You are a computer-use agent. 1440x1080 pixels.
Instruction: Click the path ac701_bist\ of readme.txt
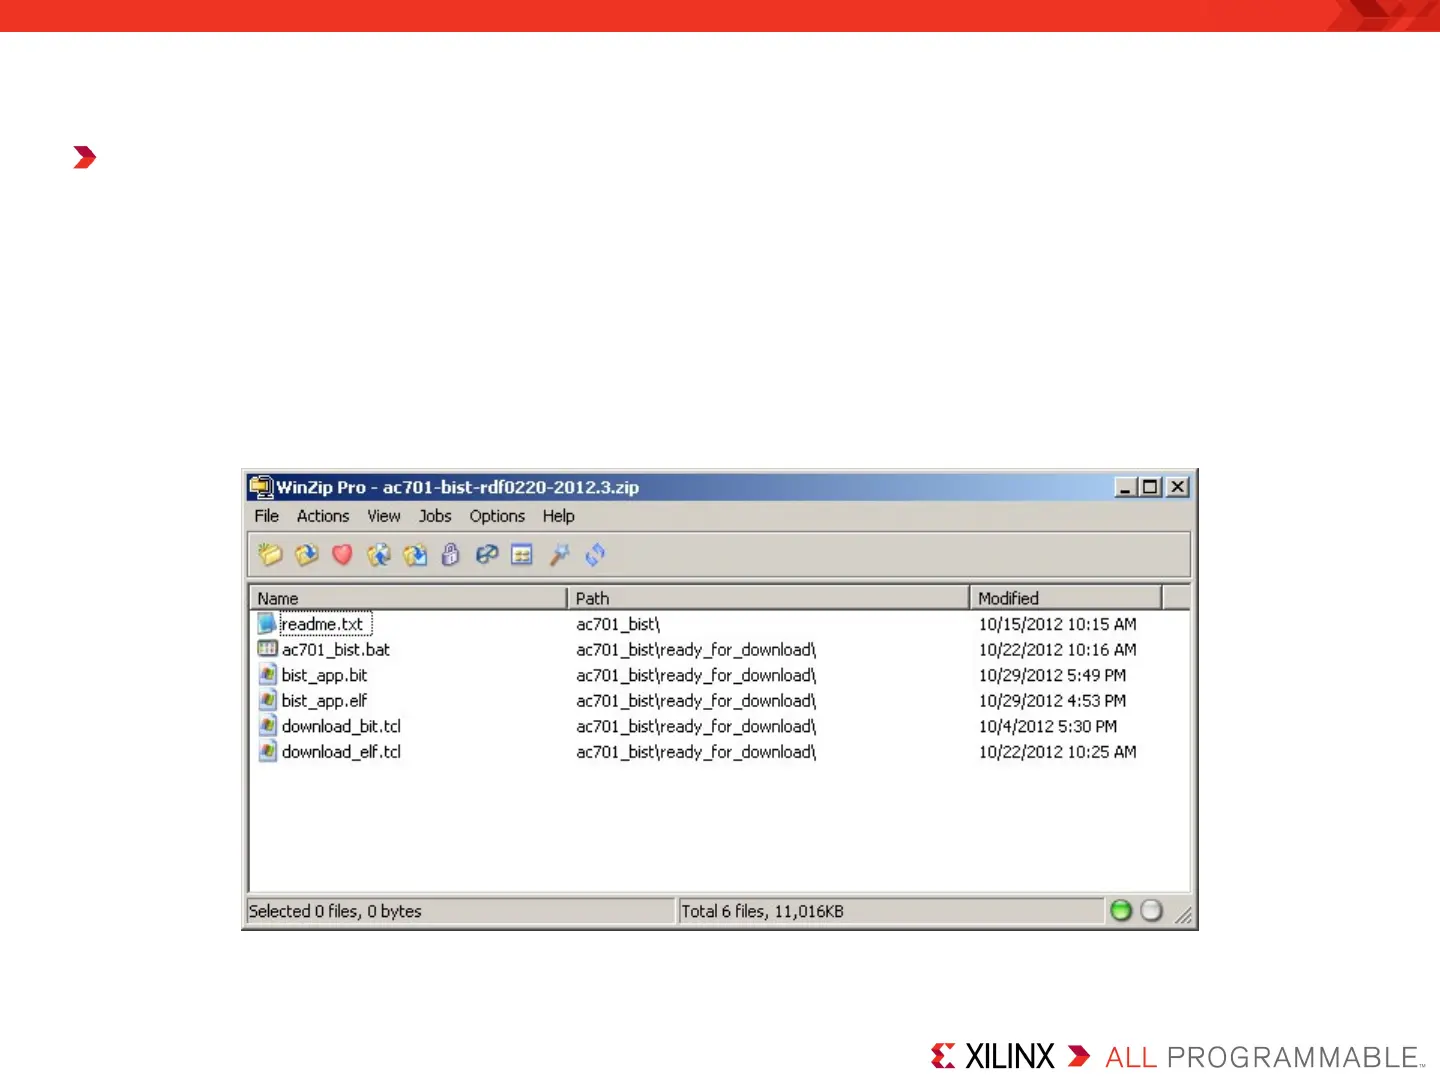pos(618,624)
